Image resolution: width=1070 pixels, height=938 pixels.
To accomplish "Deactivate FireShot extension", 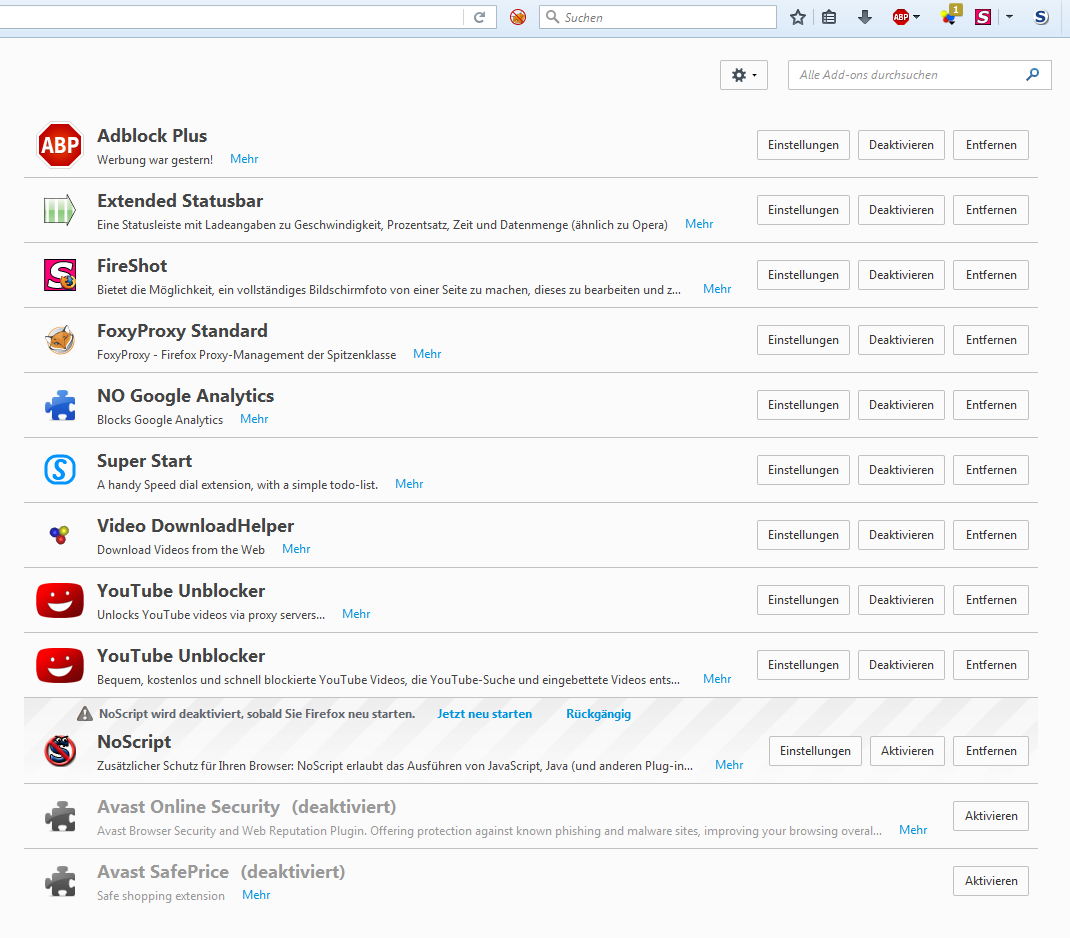I will [x=901, y=275].
